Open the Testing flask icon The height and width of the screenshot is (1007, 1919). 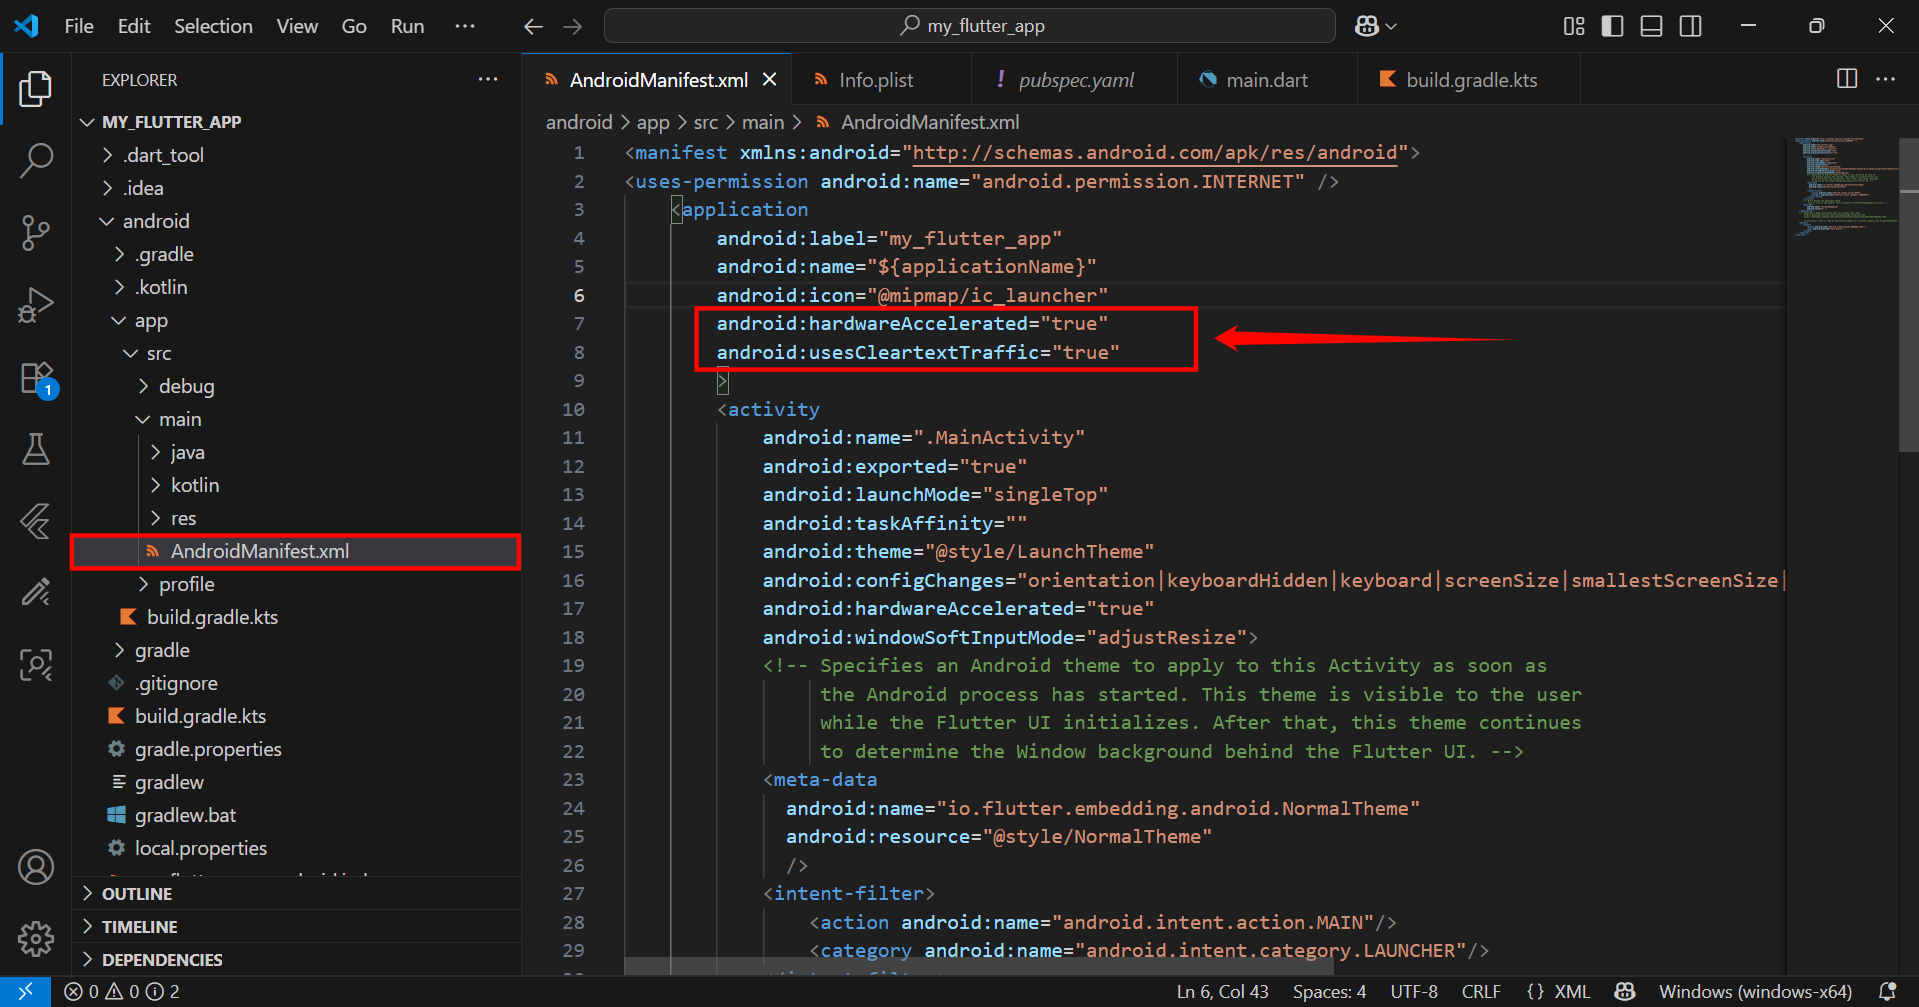pos(36,449)
